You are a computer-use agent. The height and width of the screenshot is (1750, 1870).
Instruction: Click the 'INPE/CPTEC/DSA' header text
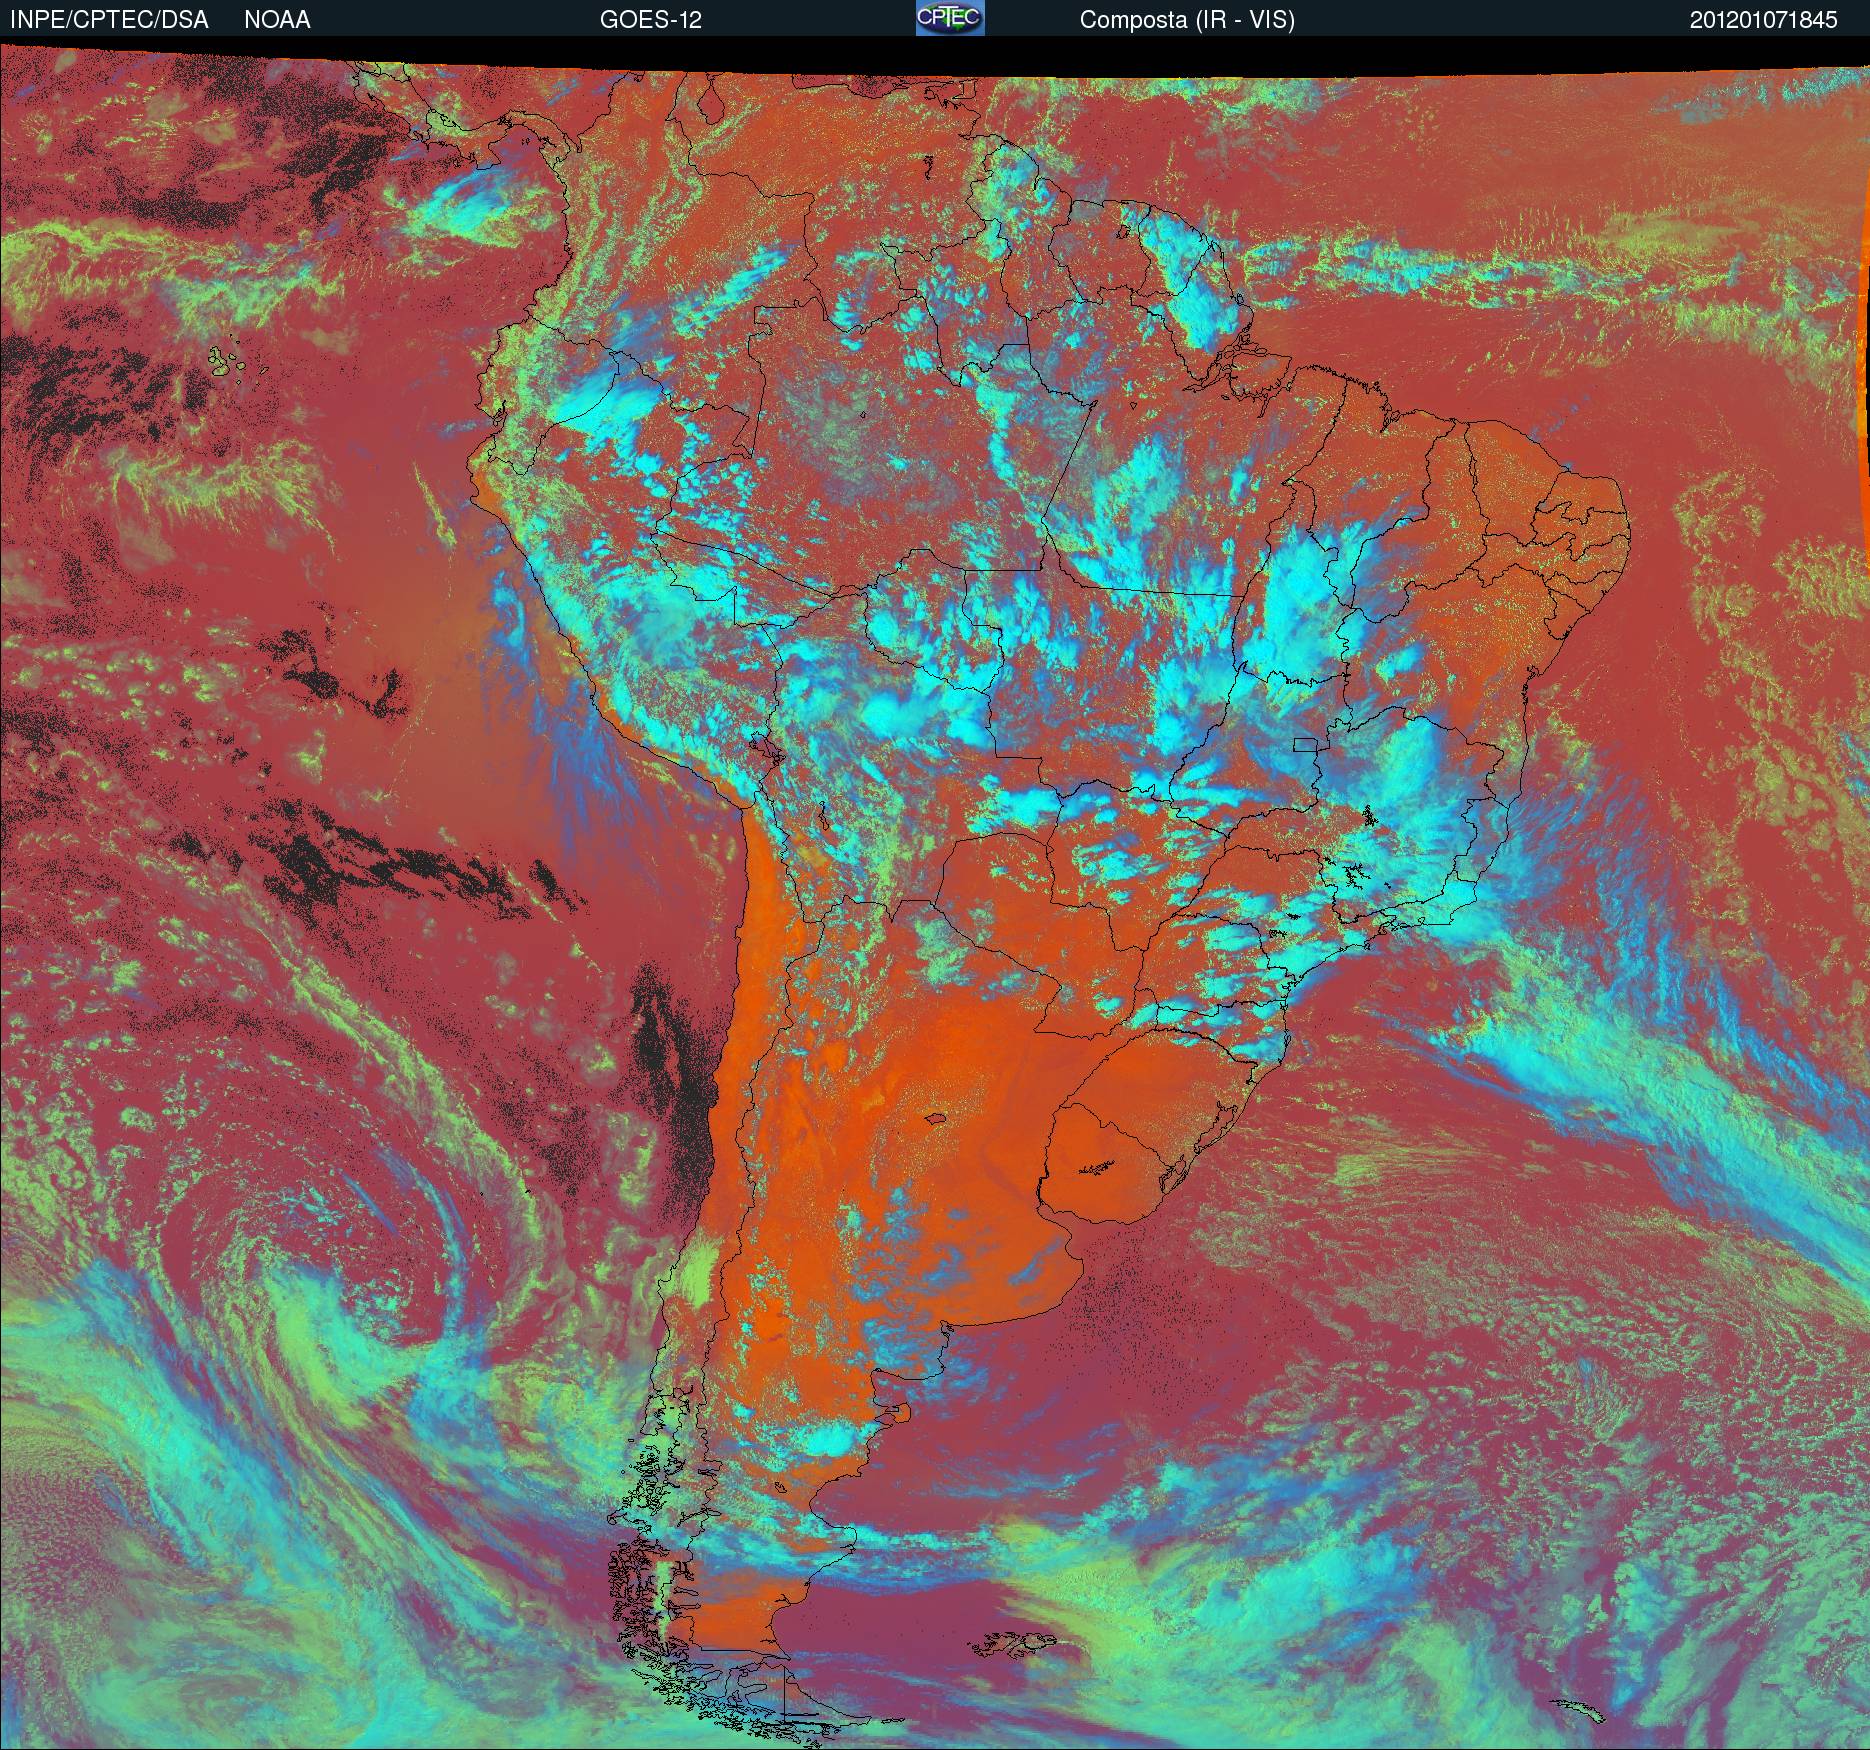(109, 20)
